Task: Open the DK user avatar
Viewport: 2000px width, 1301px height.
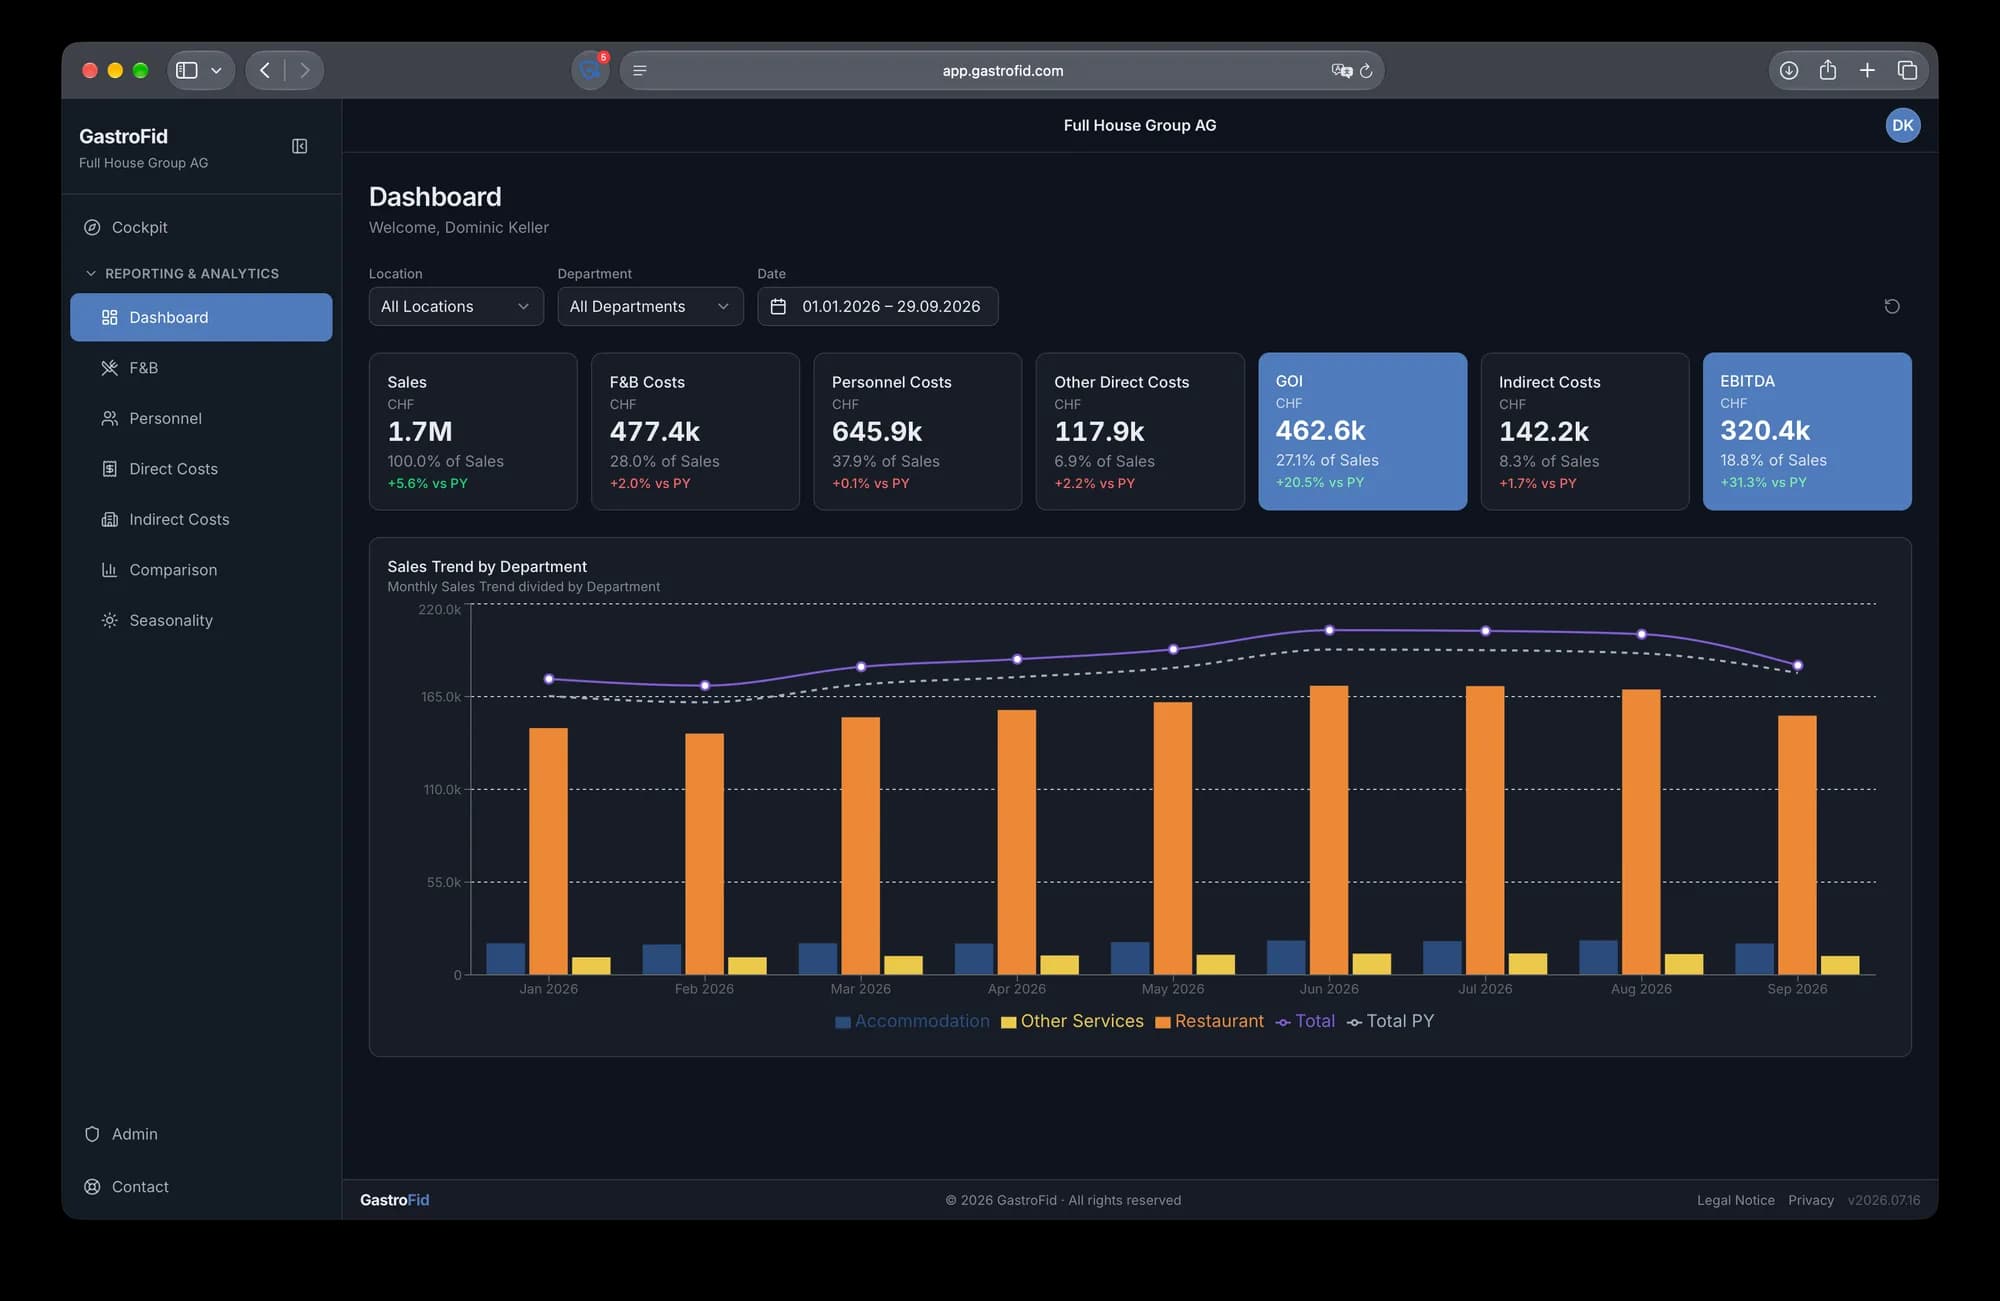Action: click(1902, 125)
